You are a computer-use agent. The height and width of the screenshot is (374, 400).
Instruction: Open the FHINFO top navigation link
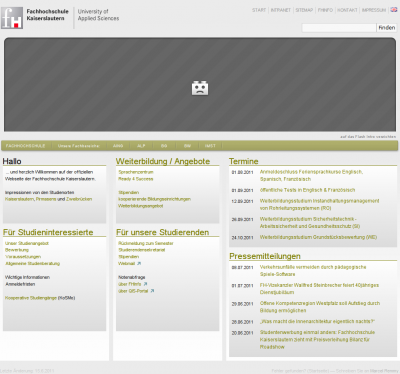325,10
